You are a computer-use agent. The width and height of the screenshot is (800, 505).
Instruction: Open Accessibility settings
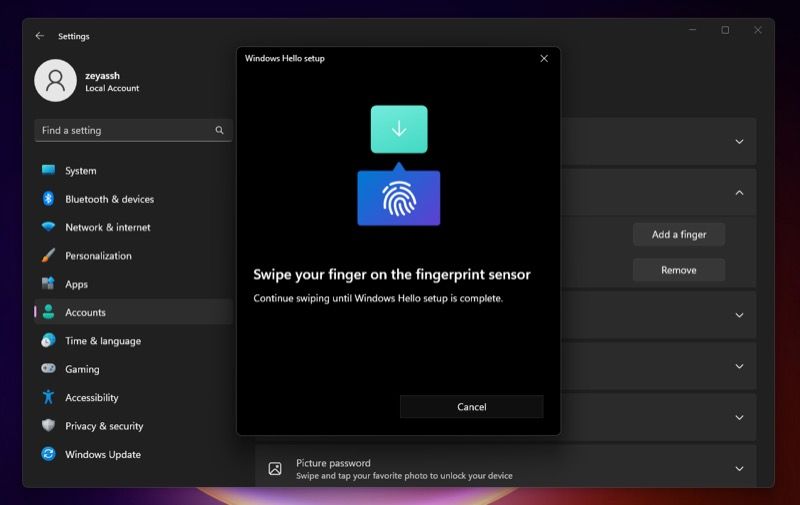(134, 397)
